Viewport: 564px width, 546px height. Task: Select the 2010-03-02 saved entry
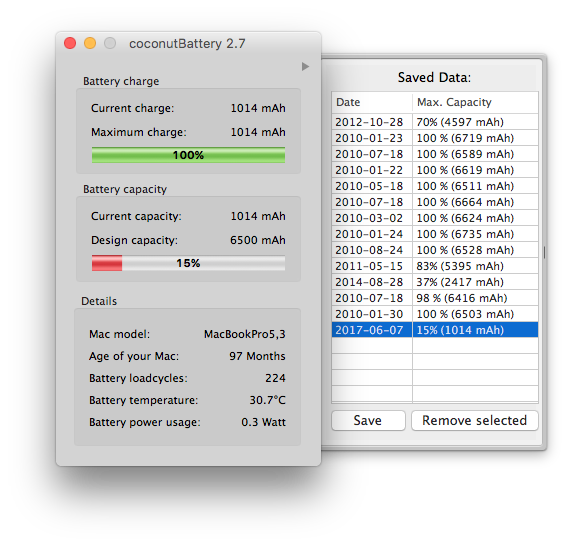(x=435, y=218)
